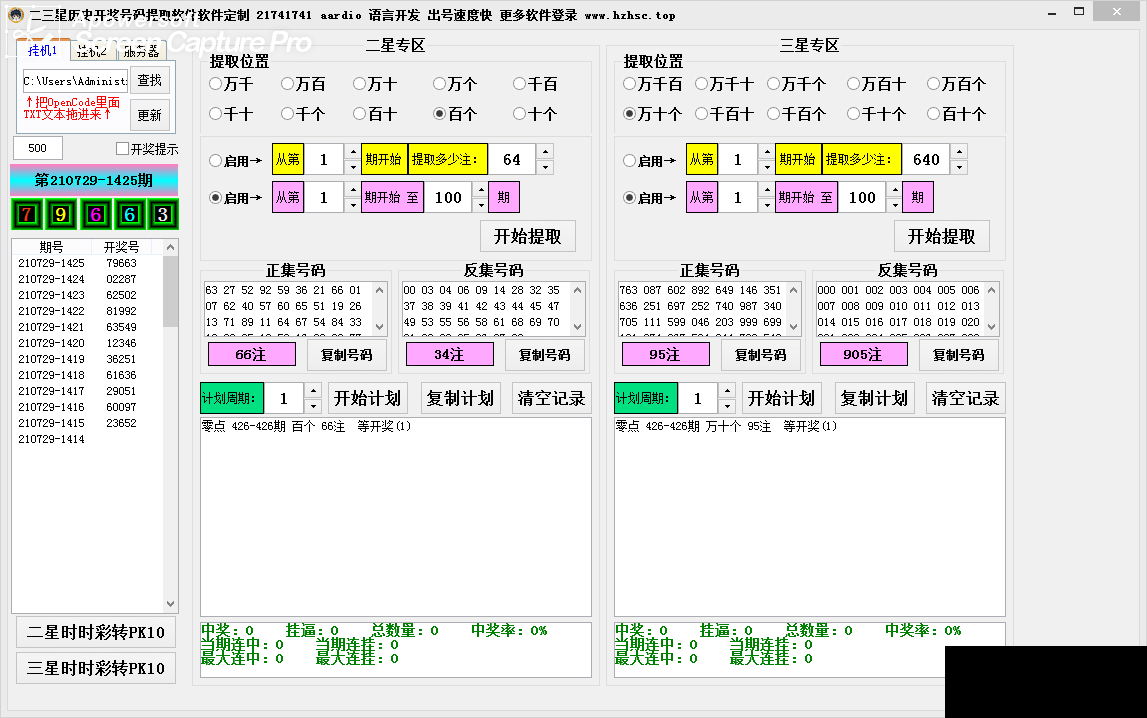Viewport: 1147px width, 718px height.
Task: Click the 第210729-1425期 banner
Action: [x=94, y=181]
